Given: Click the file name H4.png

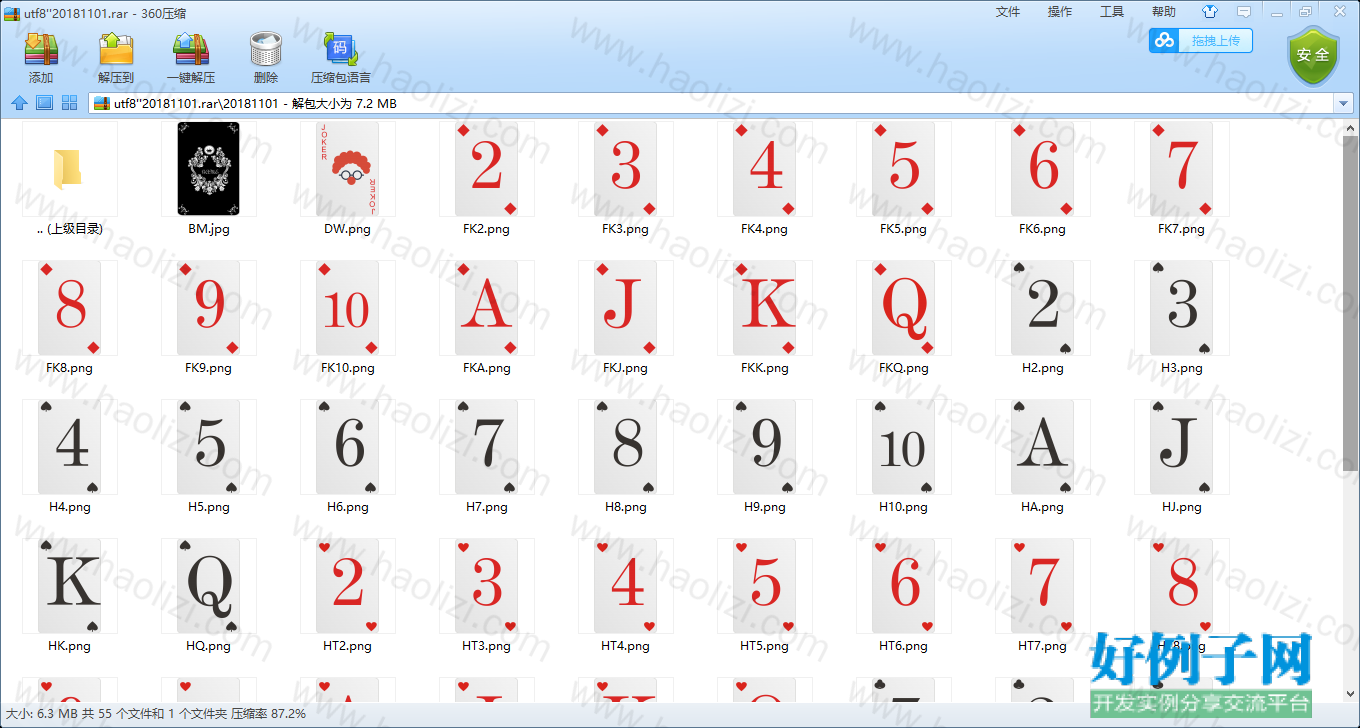Looking at the screenshot, I should click(70, 507).
